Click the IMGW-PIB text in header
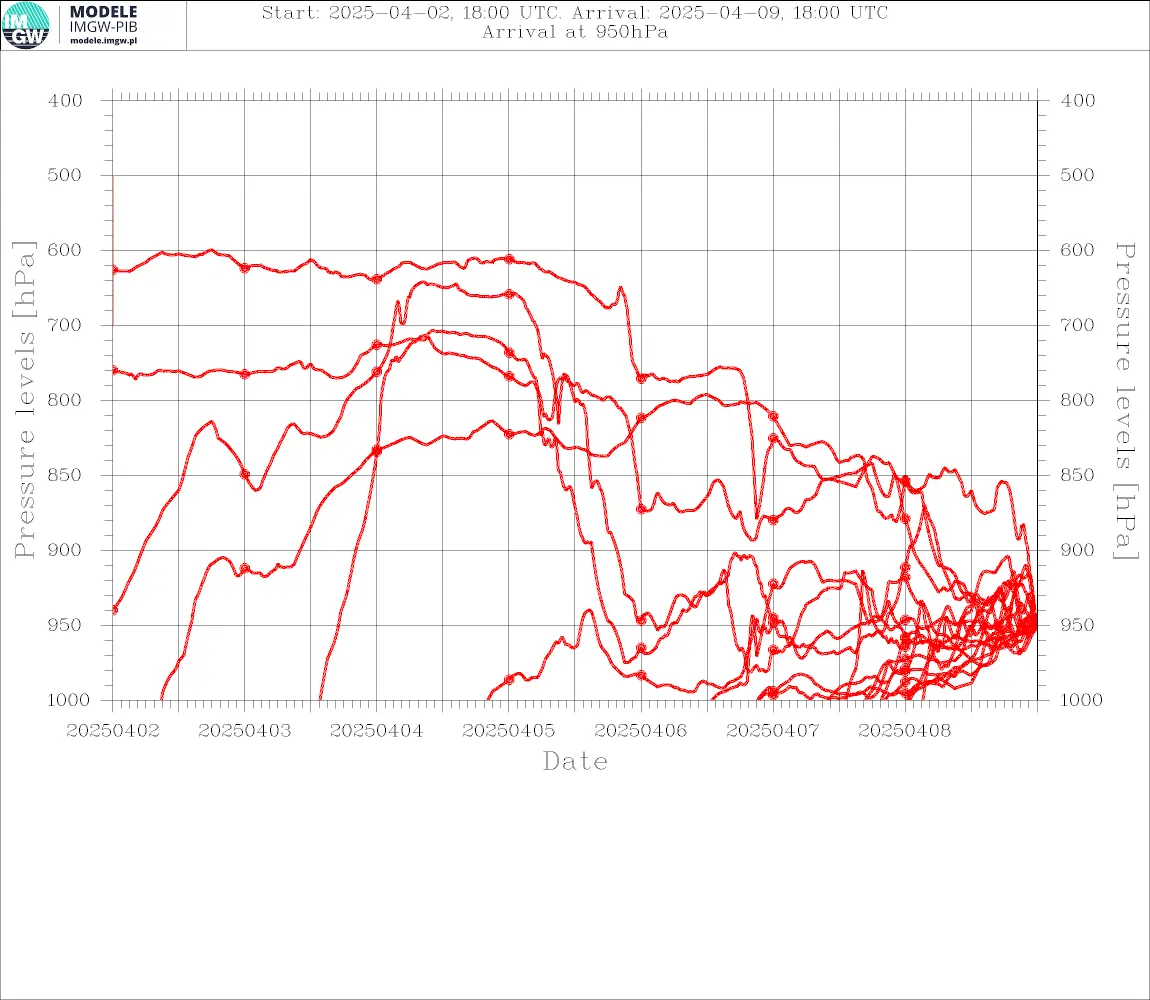 click(103, 27)
